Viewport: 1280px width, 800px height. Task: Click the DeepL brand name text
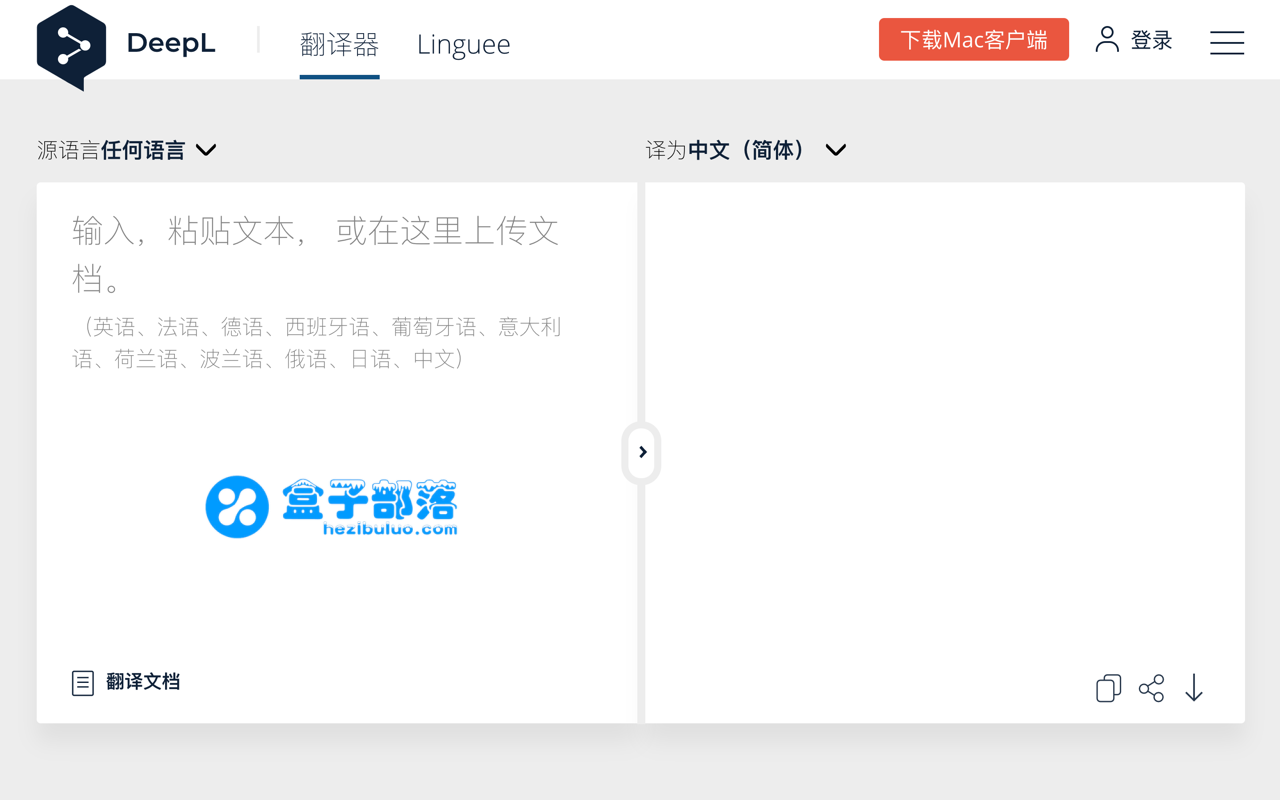point(171,44)
